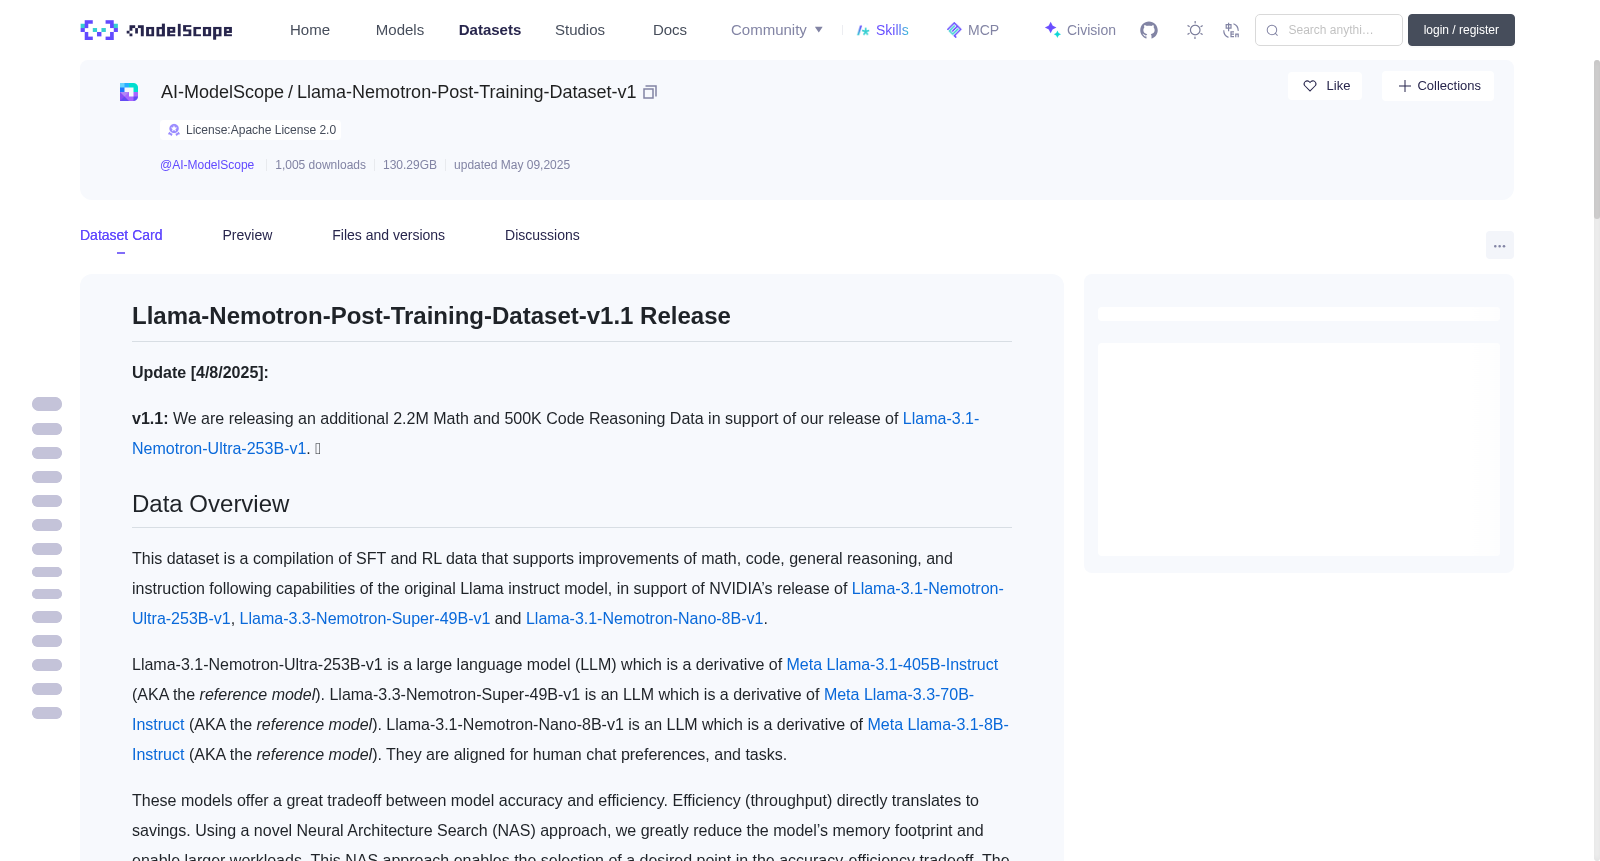Open the GitHub icon link
1600x861 pixels.
coord(1149,30)
